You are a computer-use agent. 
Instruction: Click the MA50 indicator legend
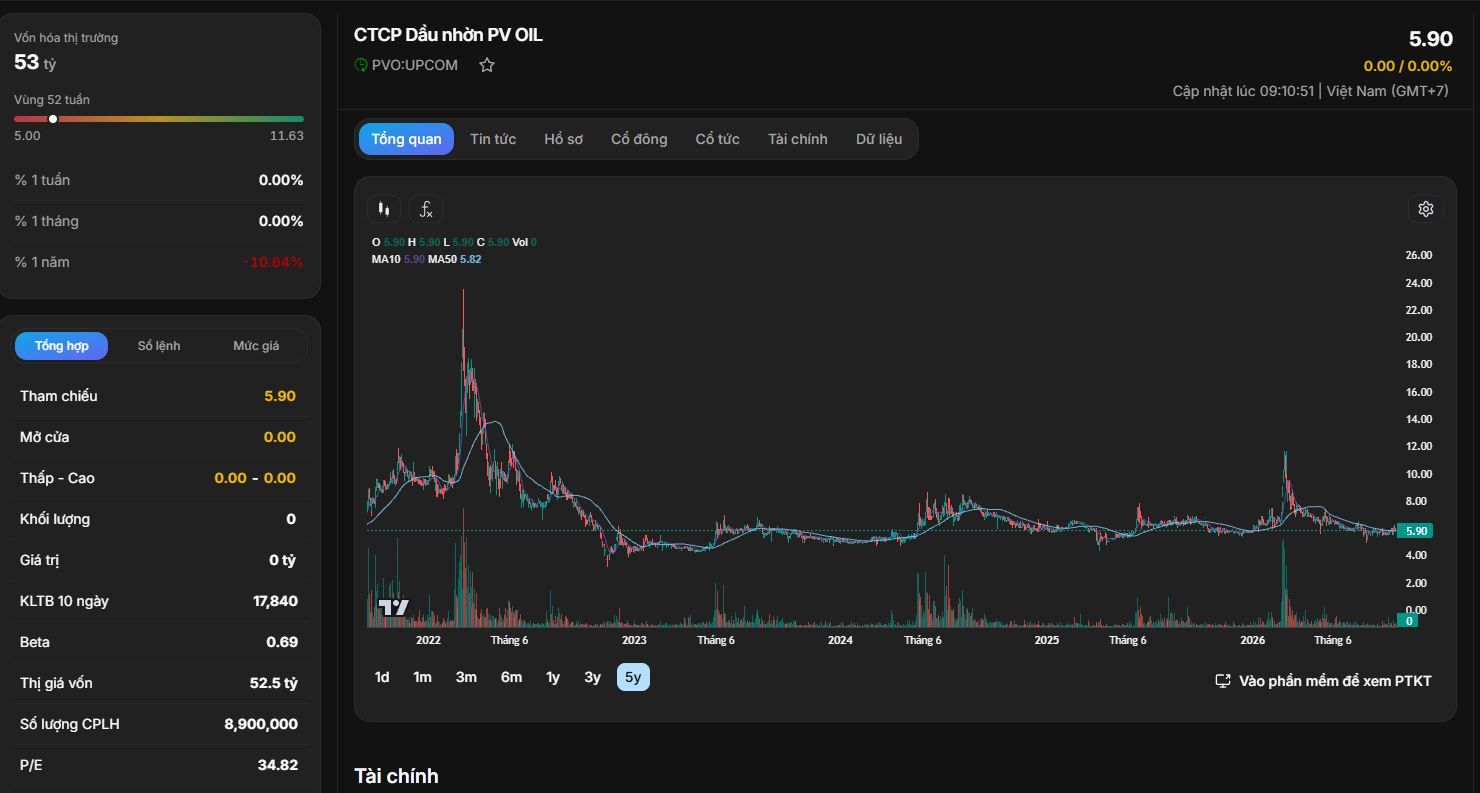(455, 259)
